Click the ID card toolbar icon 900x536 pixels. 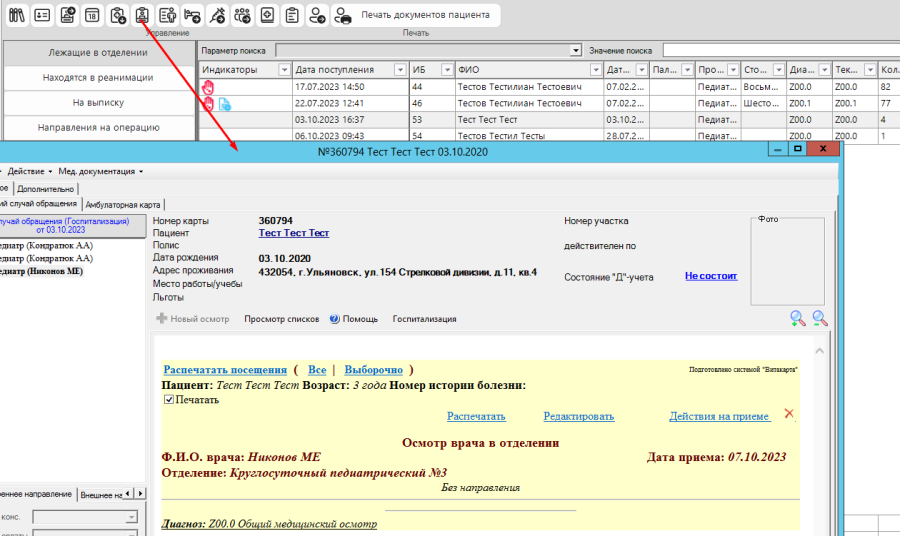[x=42, y=15]
